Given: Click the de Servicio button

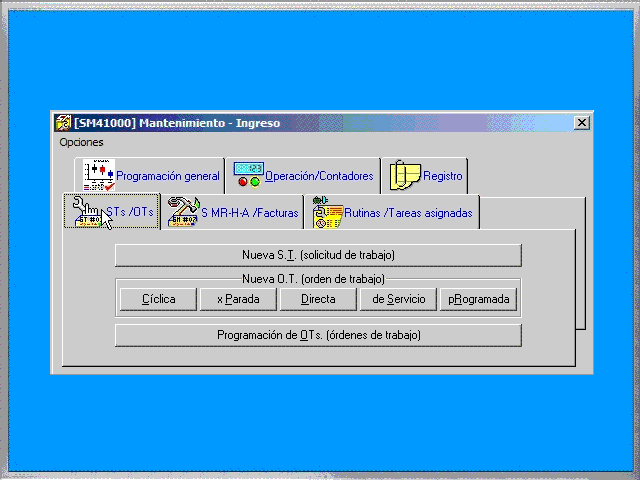Looking at the screenshot, I should click(x=398, y=299).
